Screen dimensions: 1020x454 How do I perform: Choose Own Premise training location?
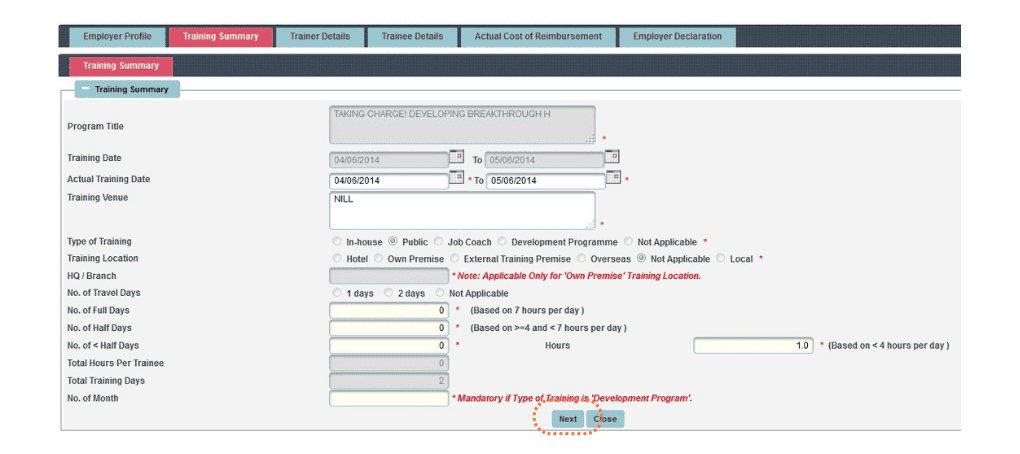(379, 258)
